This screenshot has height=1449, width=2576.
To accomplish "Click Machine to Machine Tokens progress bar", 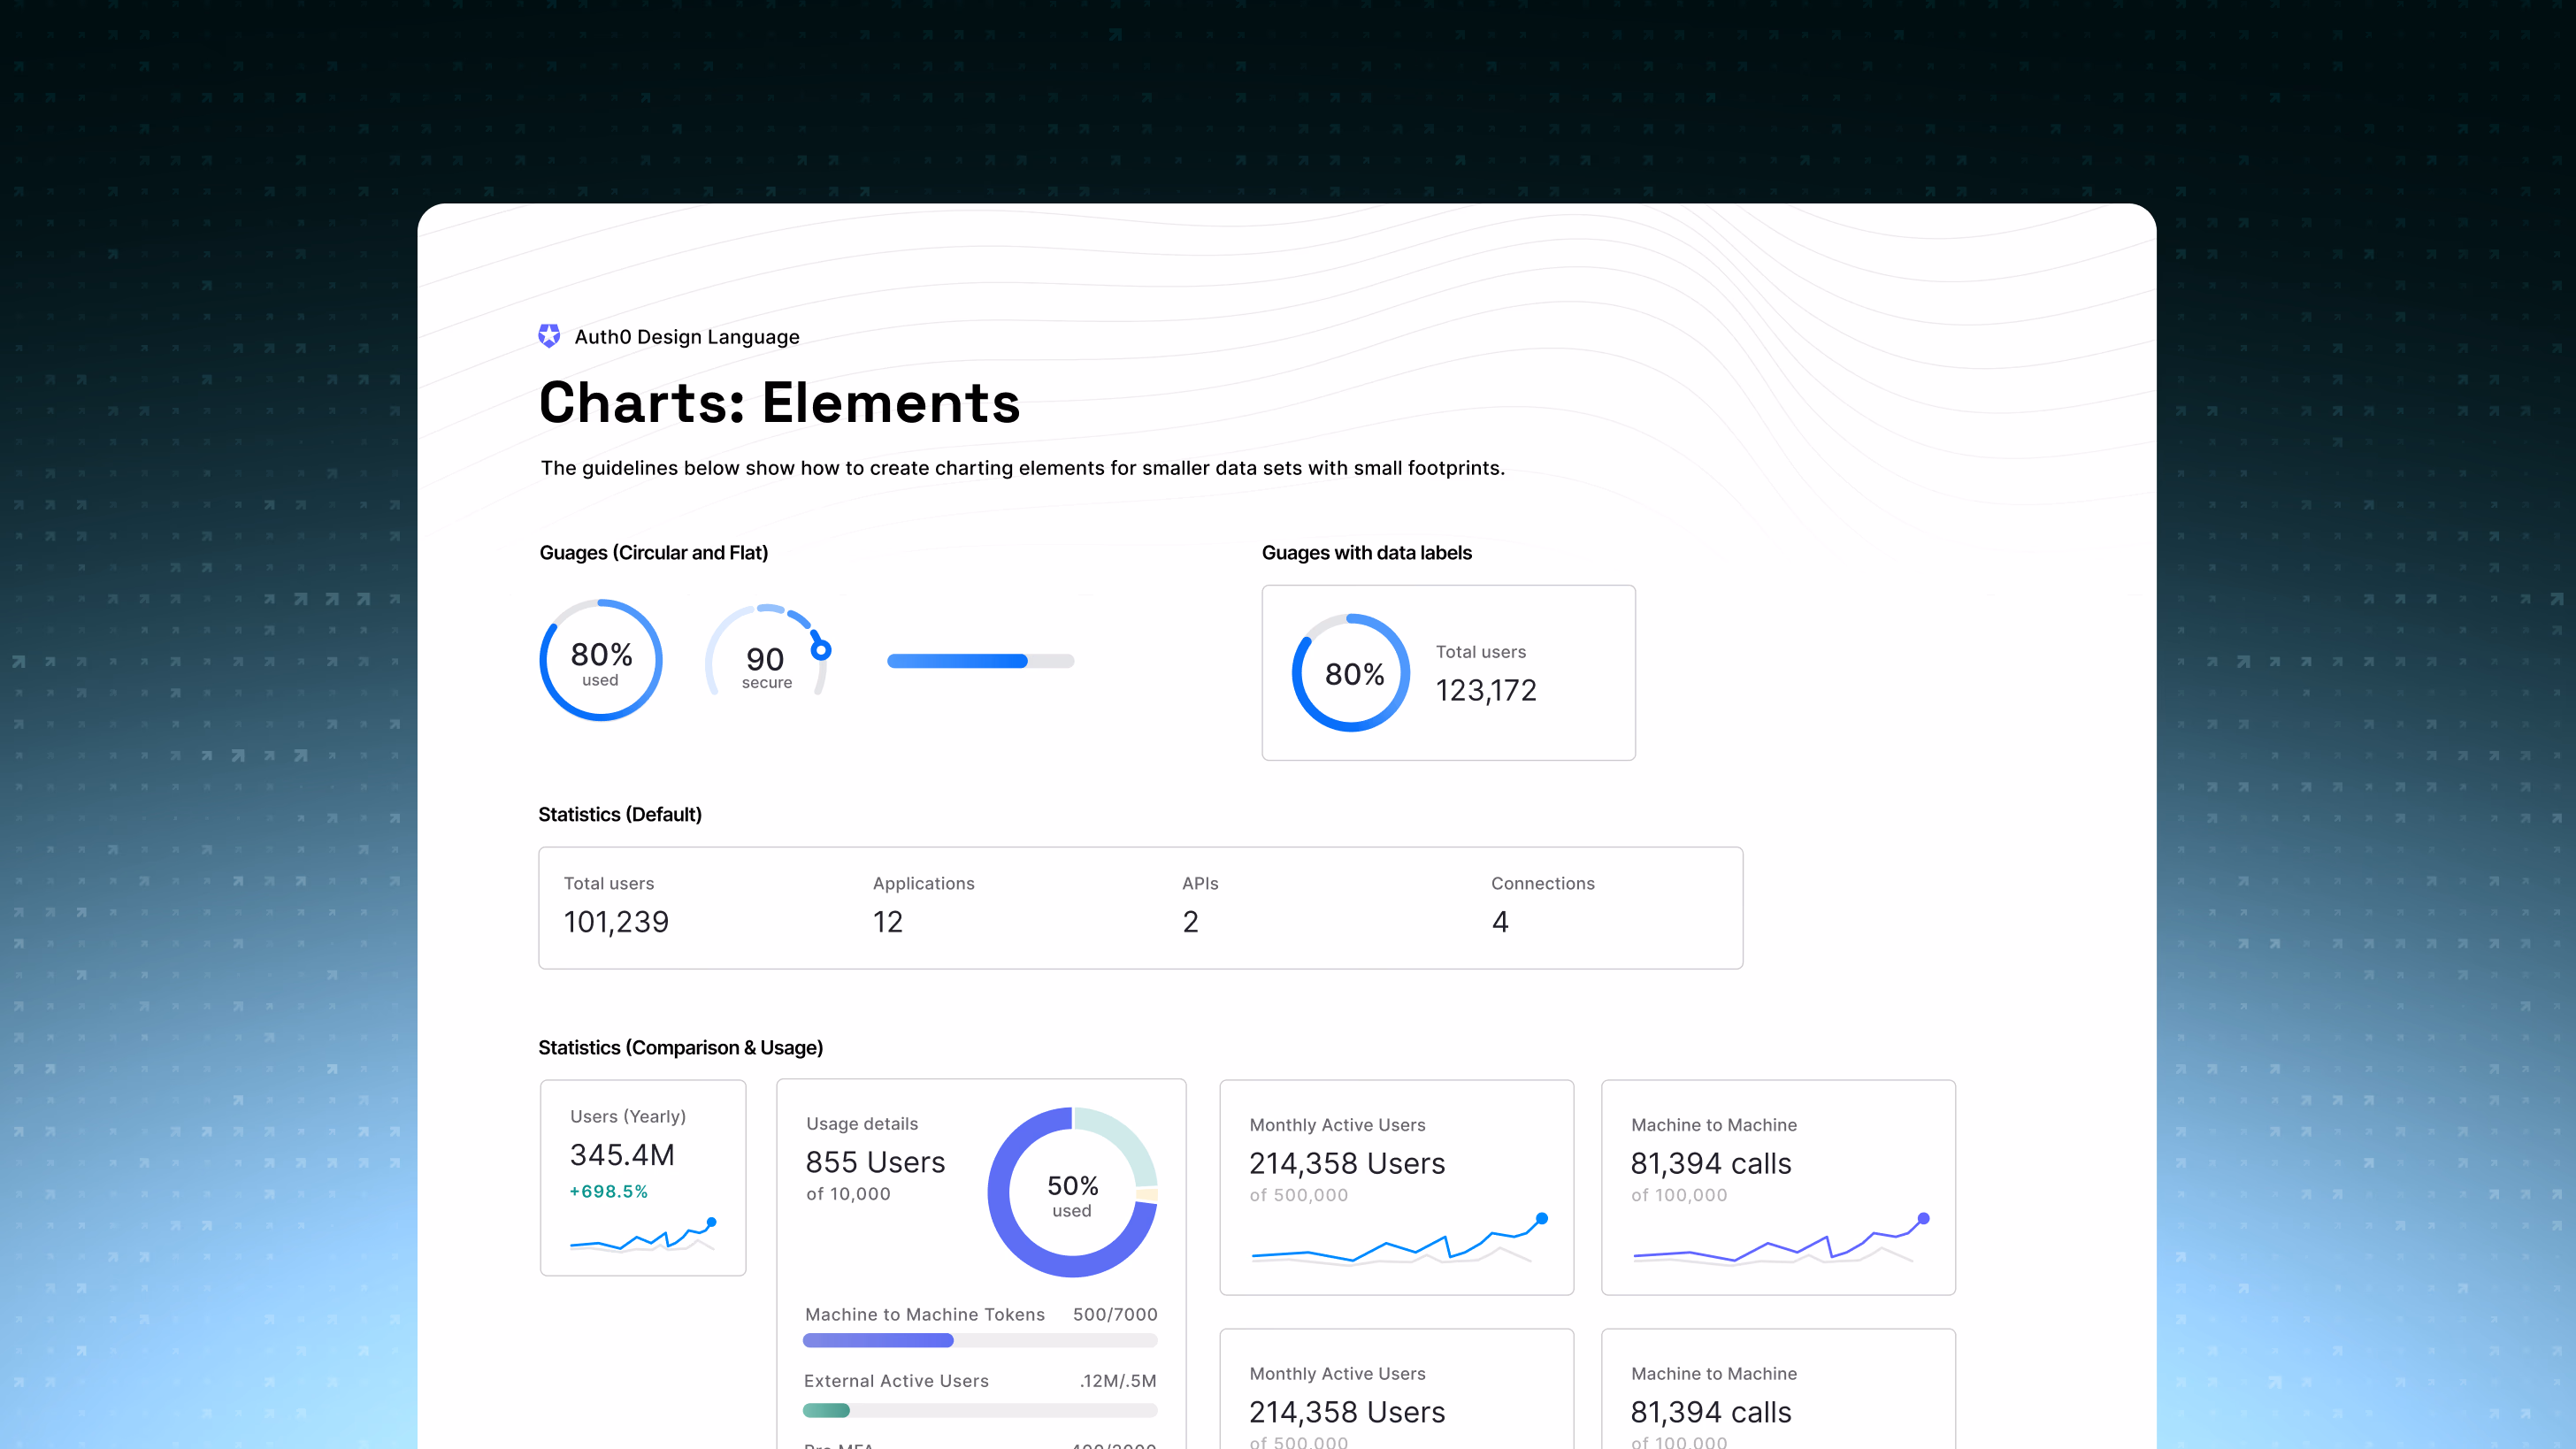I will coord(980,1340).
